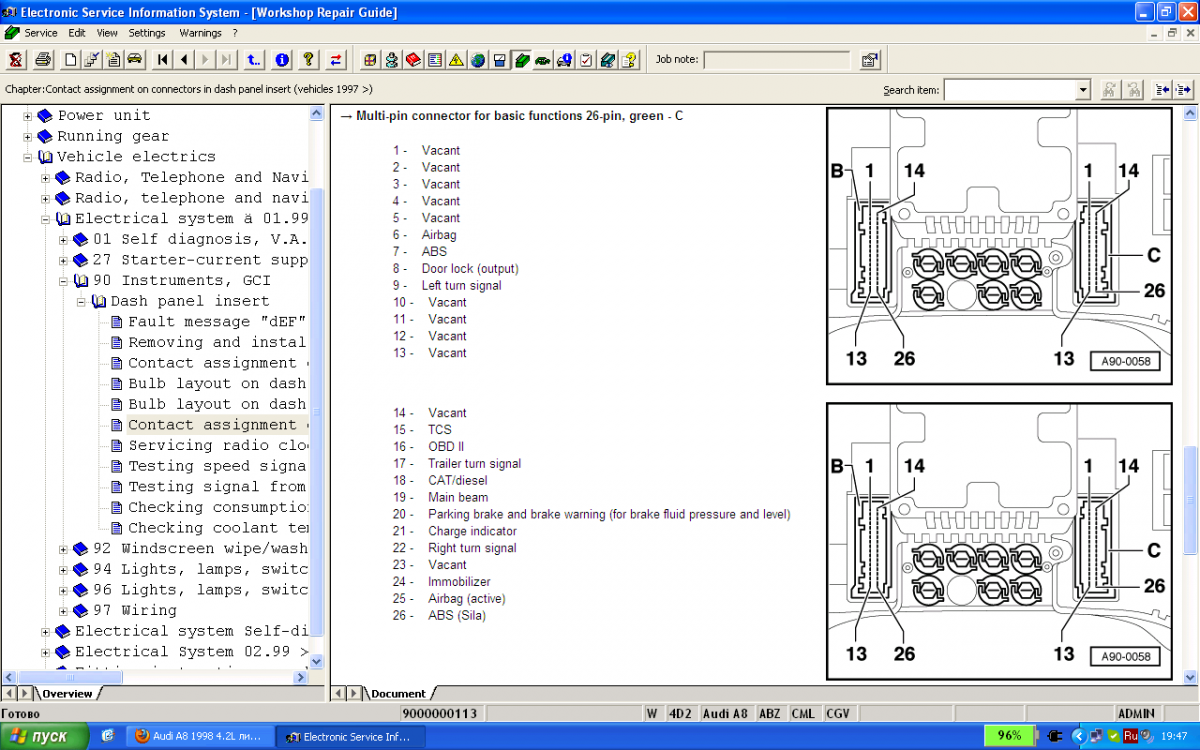Viewport: 1200px width, 750px height.
Task: Open the Search item dropdown arrow
Action: click(1082, 90)
